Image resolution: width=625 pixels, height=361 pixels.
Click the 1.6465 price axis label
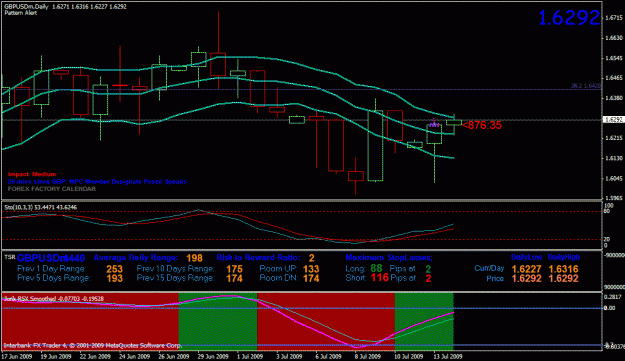point(614,78)
